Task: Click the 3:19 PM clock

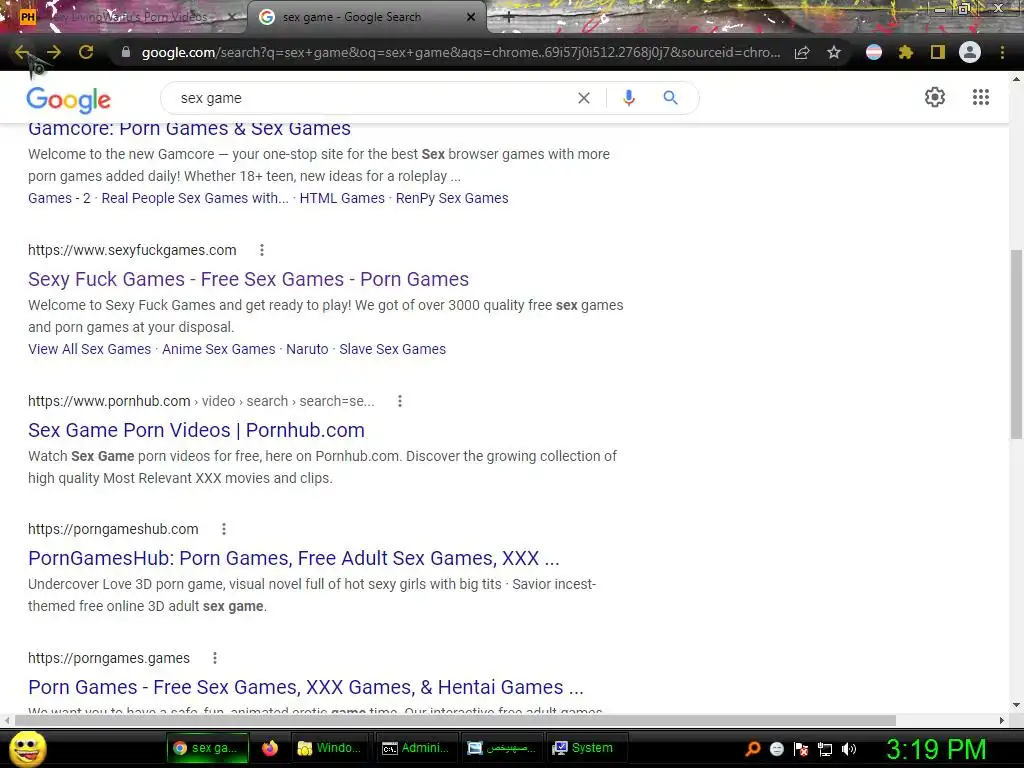Action: [936, 749]
